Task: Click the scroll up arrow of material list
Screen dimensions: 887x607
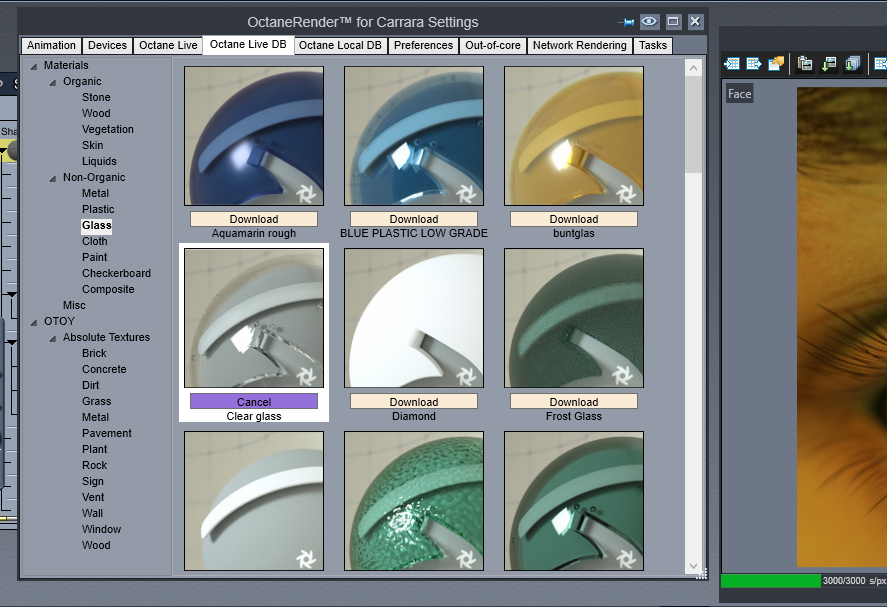Action: coord(694,68)
